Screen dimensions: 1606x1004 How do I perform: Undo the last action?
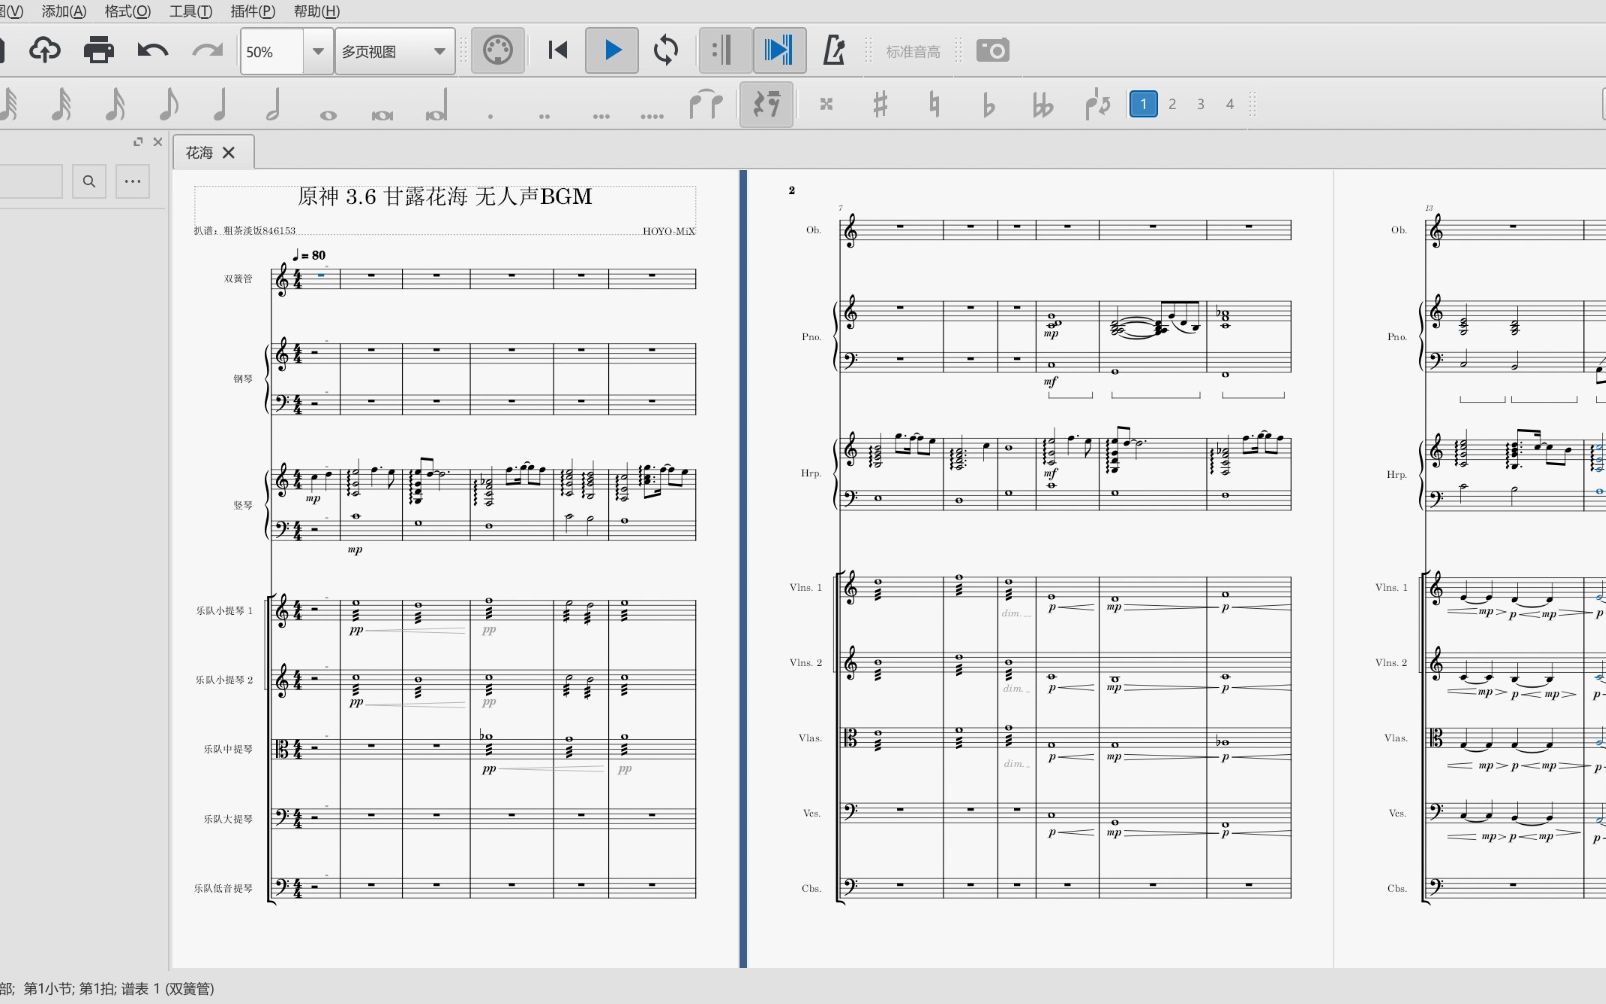pyautogui.click(x=152, y=50)
